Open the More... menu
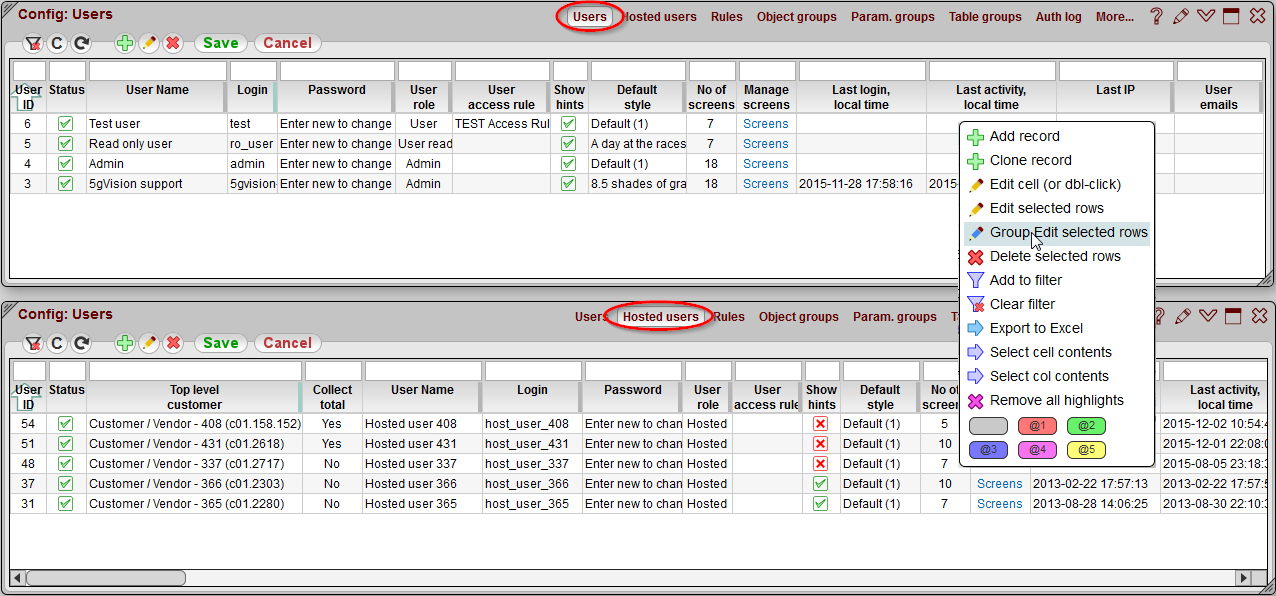The image size is (1276, 596). pyautogui.click(x=1114, y=16)
